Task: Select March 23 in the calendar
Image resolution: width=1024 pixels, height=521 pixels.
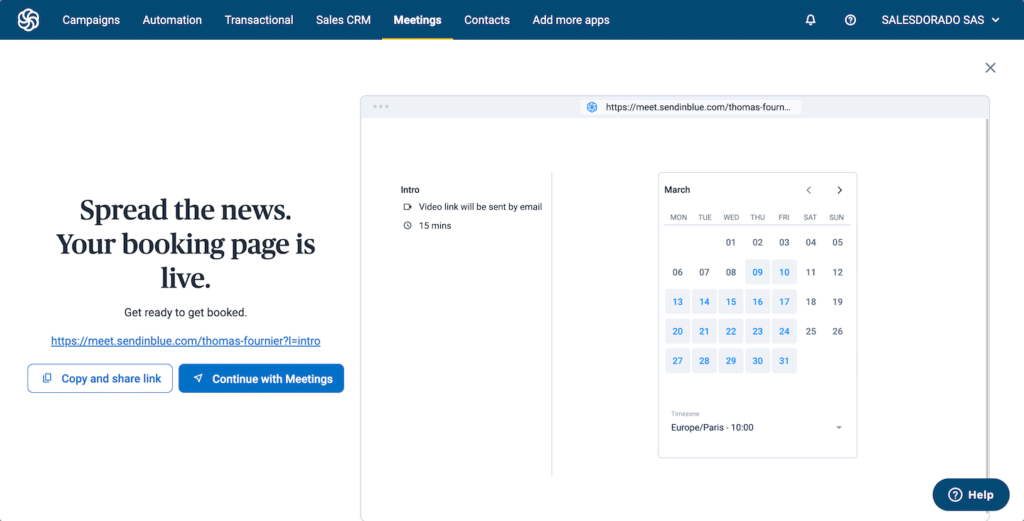Action: [758, 331]
